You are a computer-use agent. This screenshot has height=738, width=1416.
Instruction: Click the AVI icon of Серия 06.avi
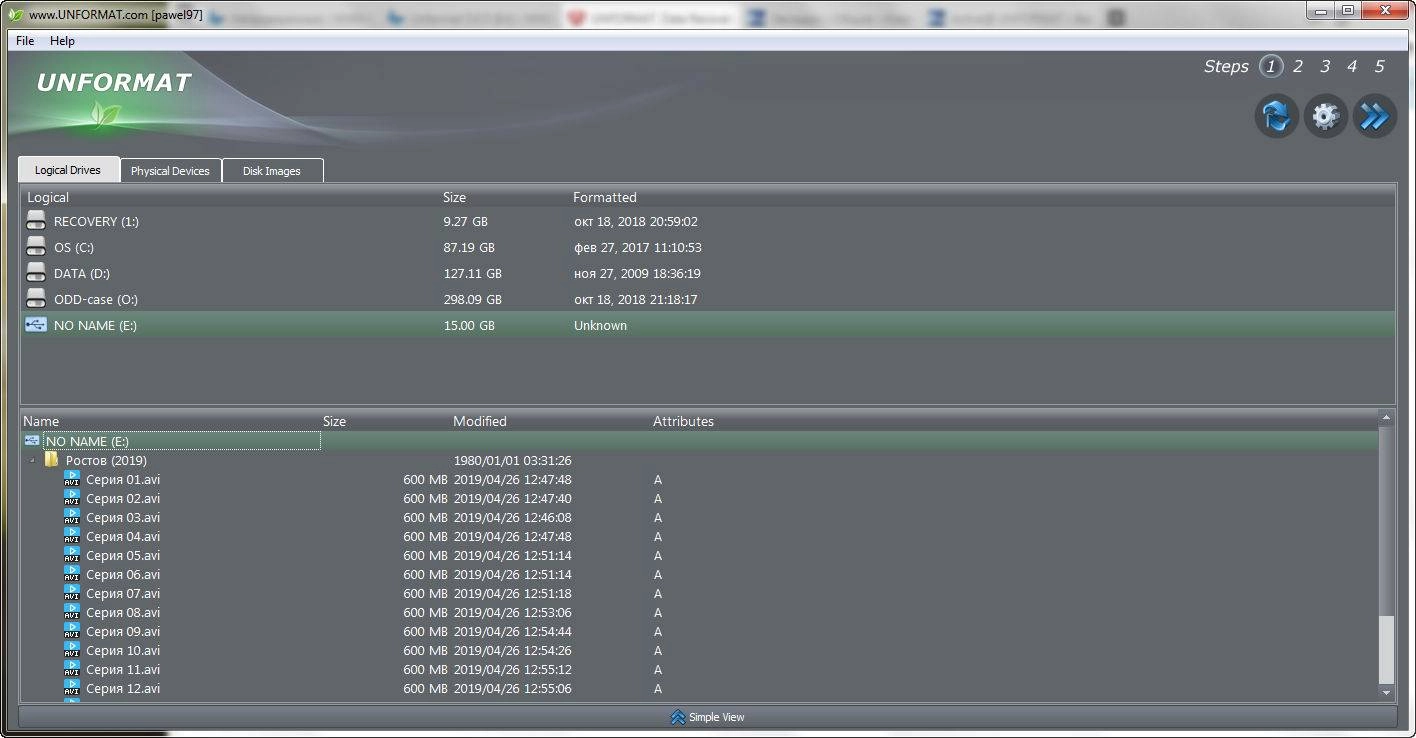point(72,574)
